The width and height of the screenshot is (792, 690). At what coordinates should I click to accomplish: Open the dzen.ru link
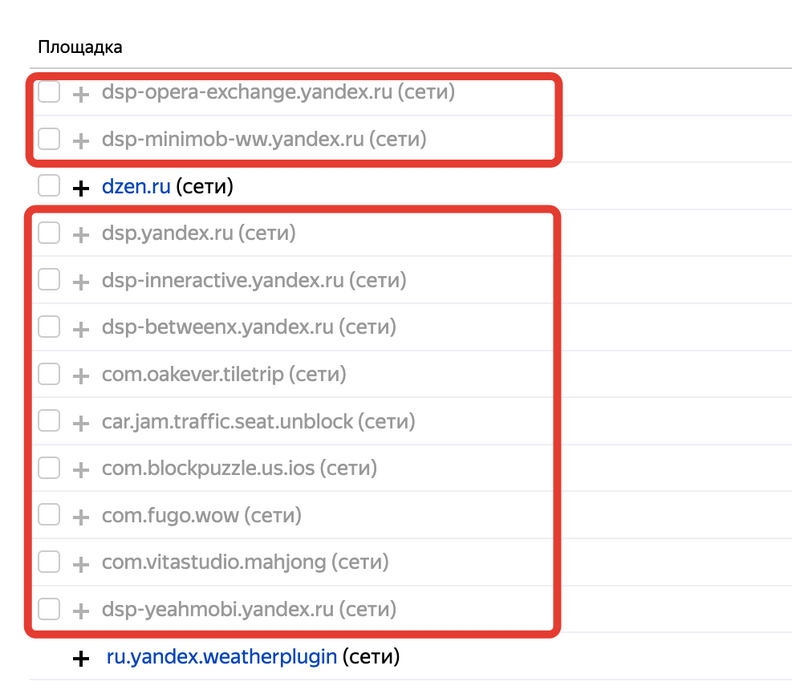click(x=136, y=186)
